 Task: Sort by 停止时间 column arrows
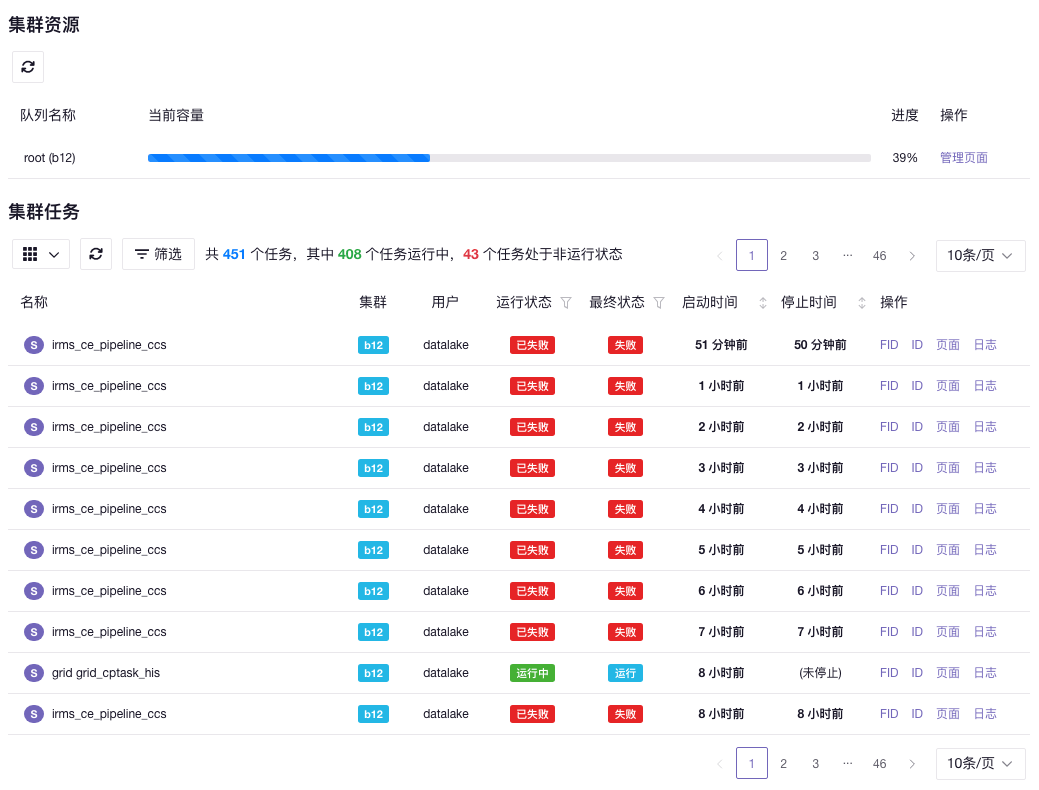pos(862,303)
